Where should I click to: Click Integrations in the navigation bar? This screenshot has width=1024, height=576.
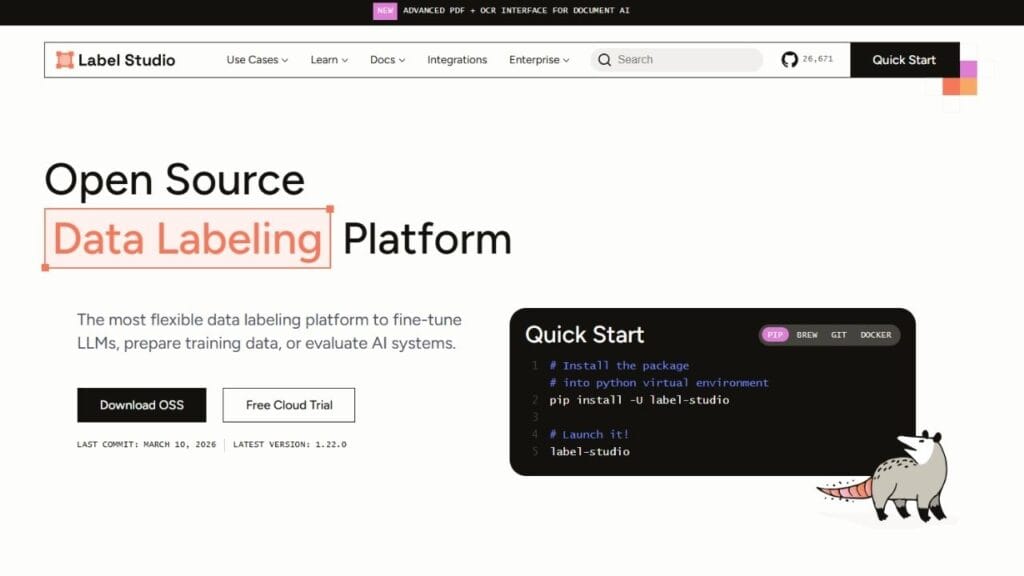click(x=457, y=60)
